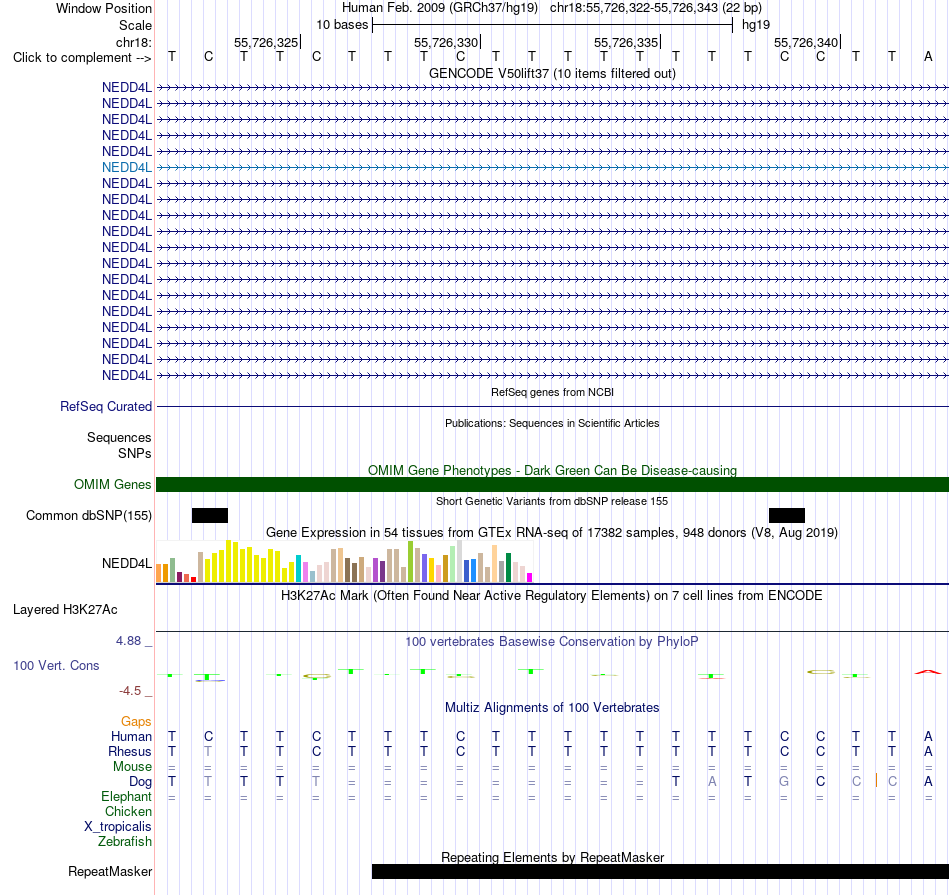Screen dimensions: 950x895
Task: Click the '10 bases' scale bar label
Action: (342, 25)
